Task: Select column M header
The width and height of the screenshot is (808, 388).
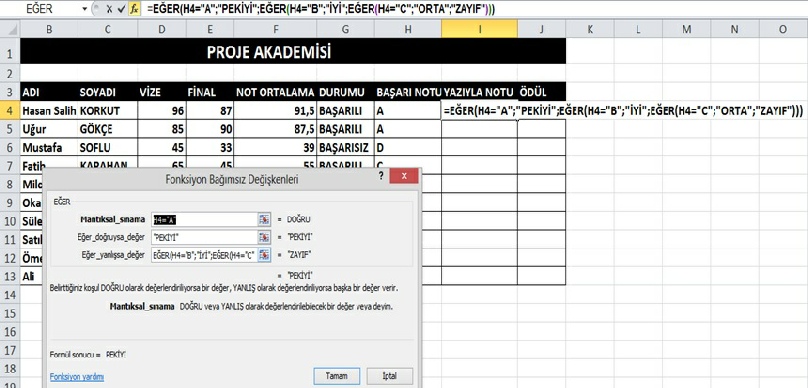Action: [687, 30]
